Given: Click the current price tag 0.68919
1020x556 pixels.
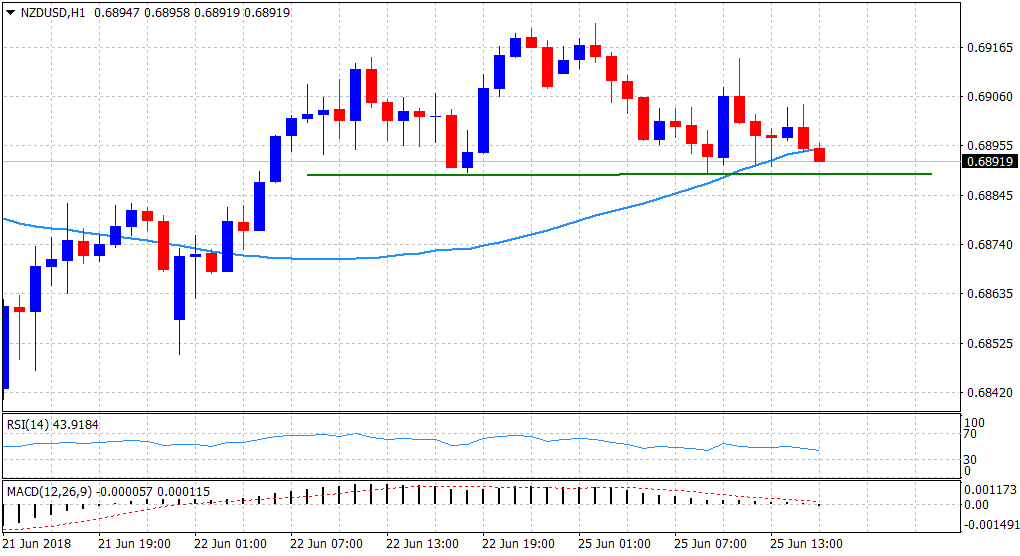Looking at the screenshot, I should [x=990, y=161].
